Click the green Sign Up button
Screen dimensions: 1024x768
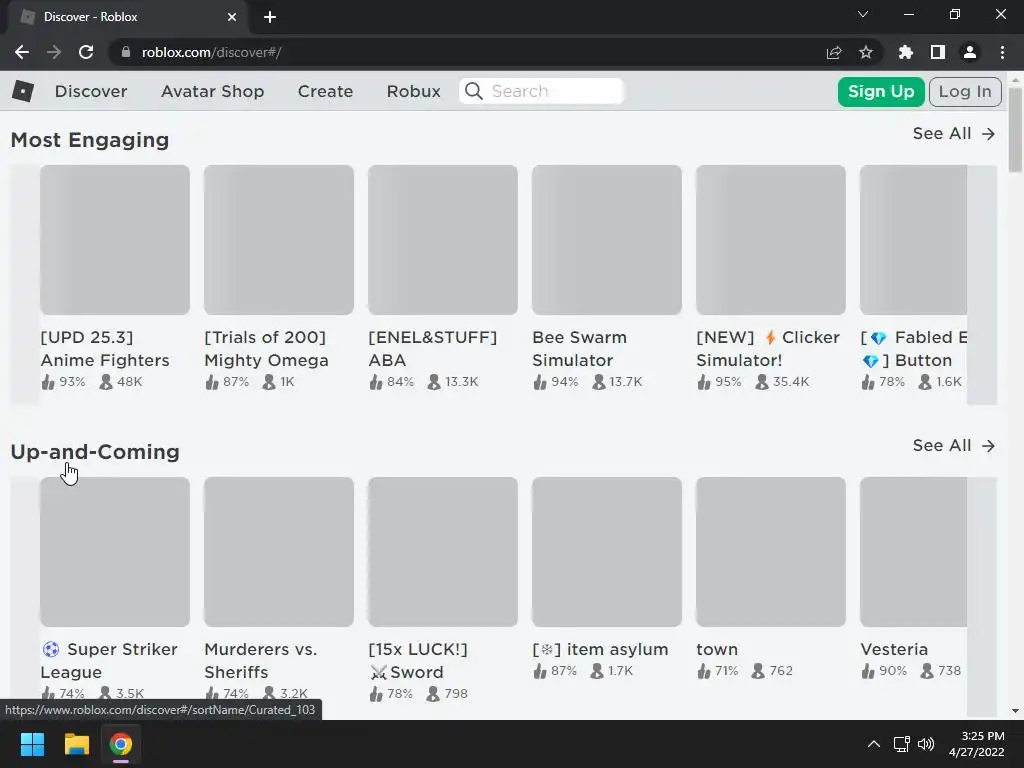[880, 91]
